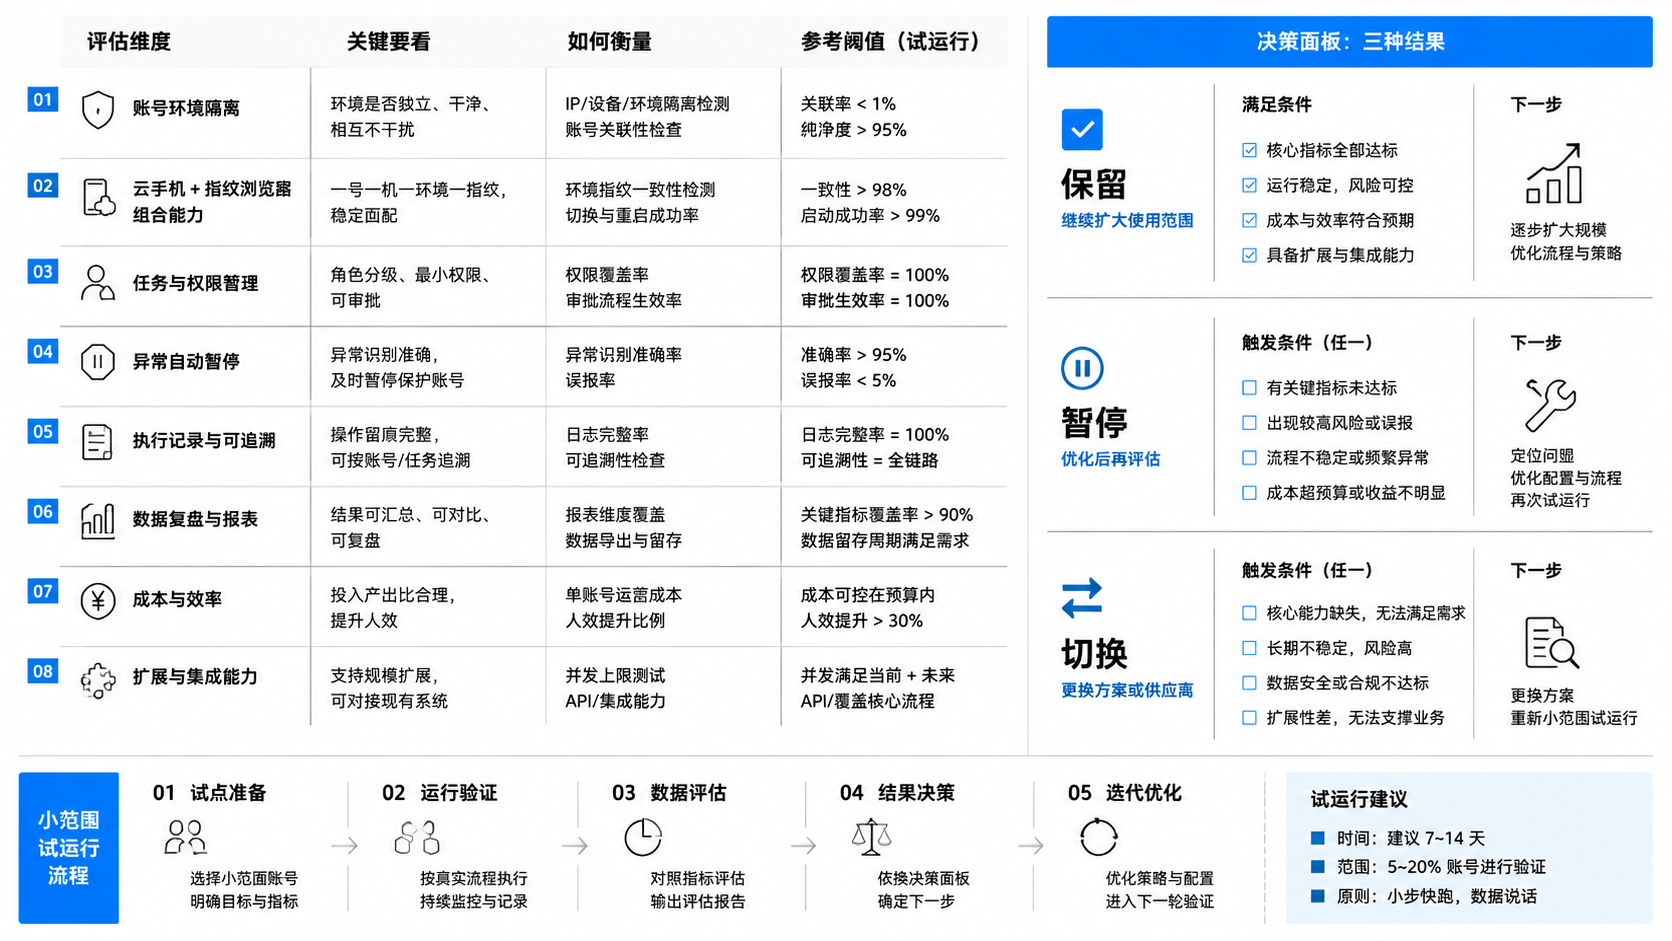This screenshot has height=941, width=1672.
Task: Click the 关键要看 column header
Action: pos(389,42)
